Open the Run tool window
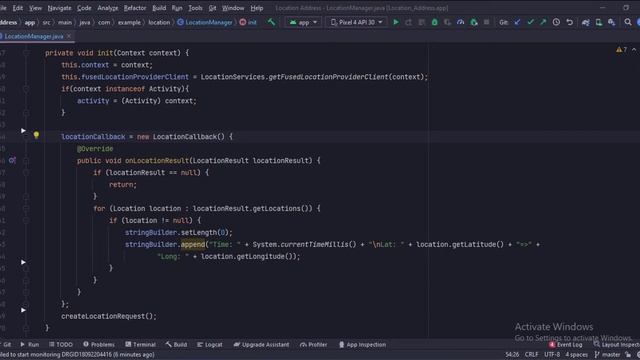Screen dimensions: 640x360 [x=29, y=344]
